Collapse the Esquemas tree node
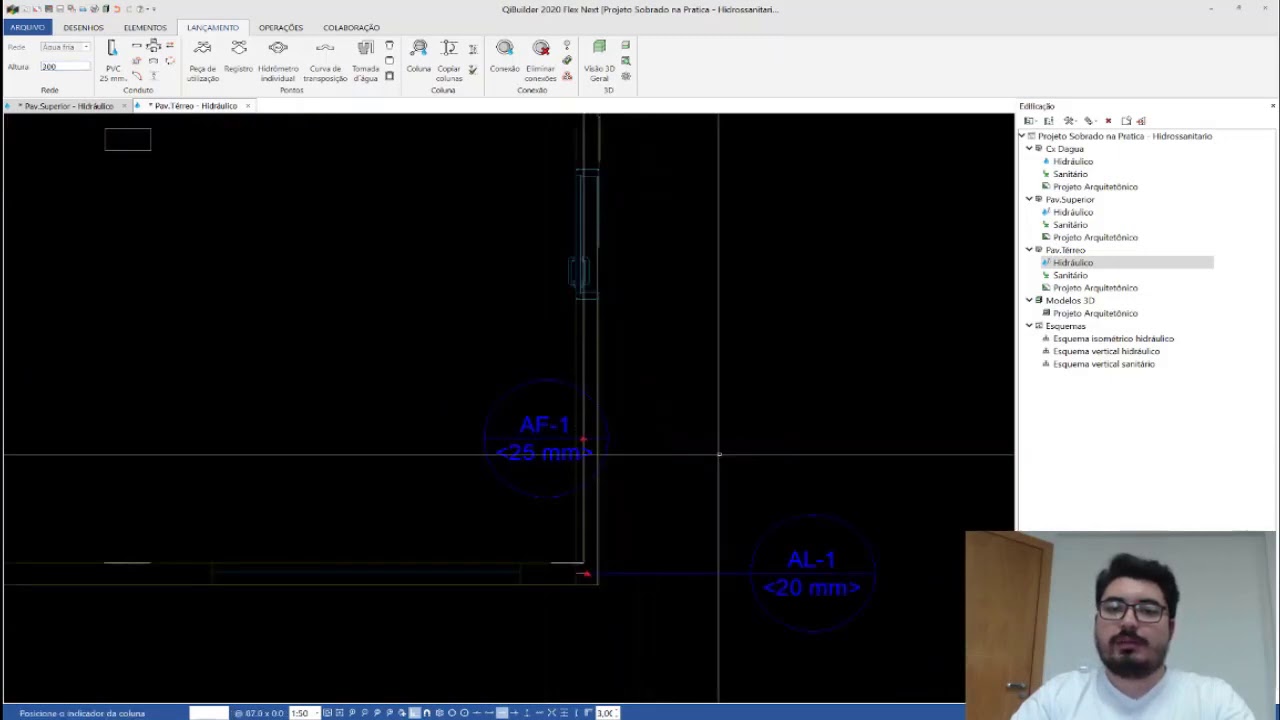The image size is (1280, 720). [x=1029, y=326]
